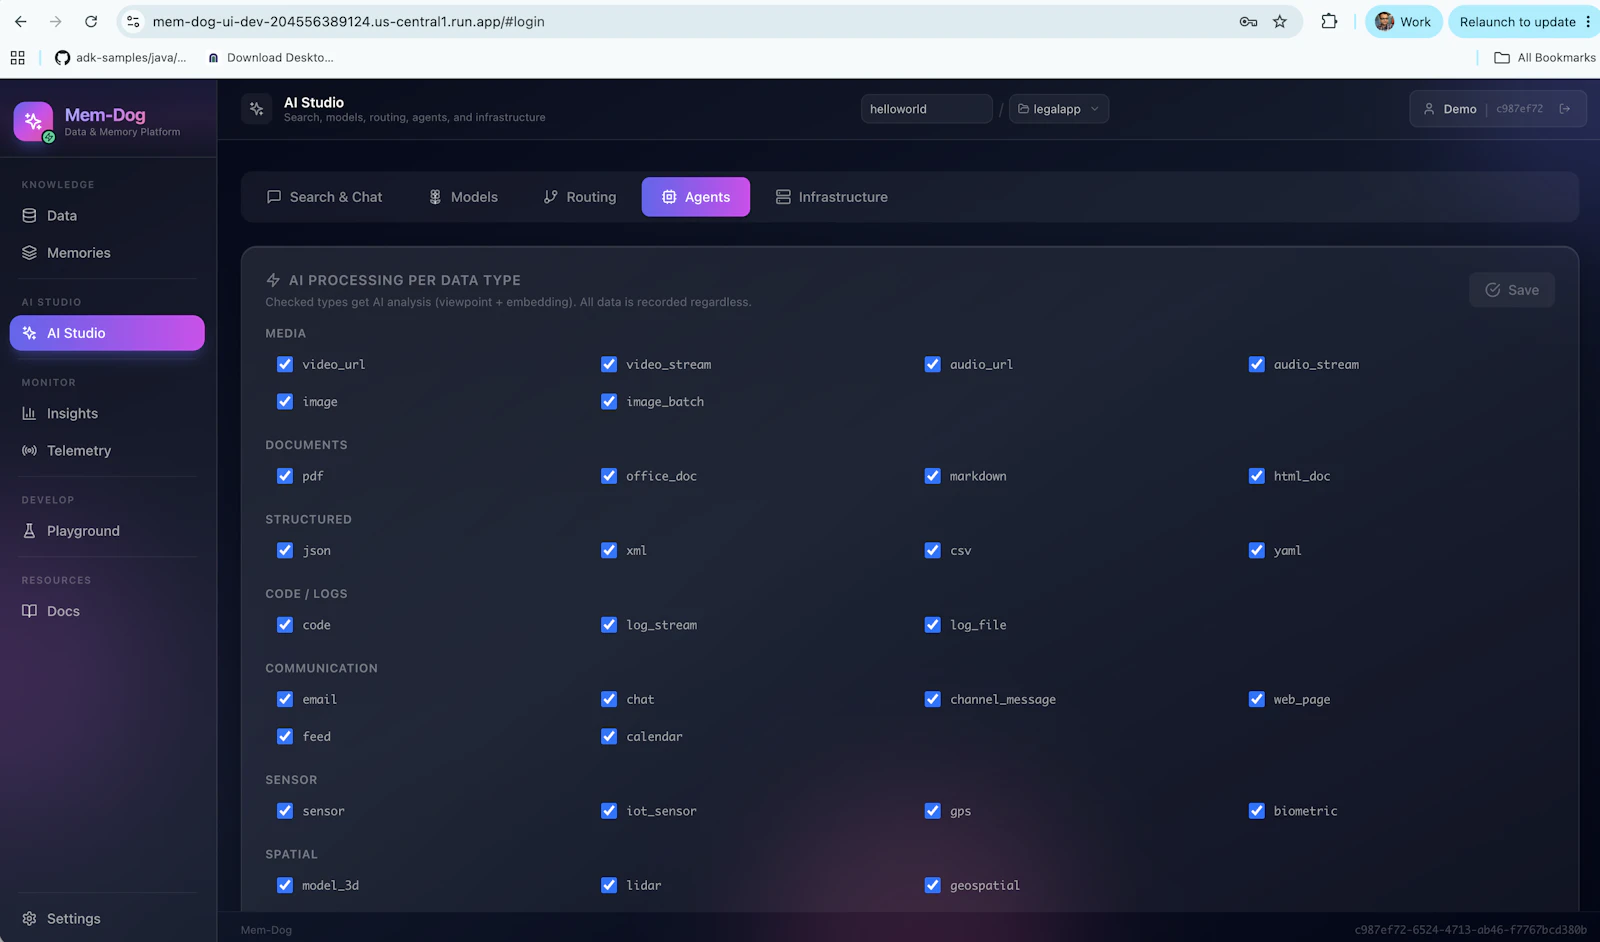Image resolution: width=1600 pixels, height=942 pixels.
Task: Open AI Studio in the sidebar
Action: [x=107, y=333]
